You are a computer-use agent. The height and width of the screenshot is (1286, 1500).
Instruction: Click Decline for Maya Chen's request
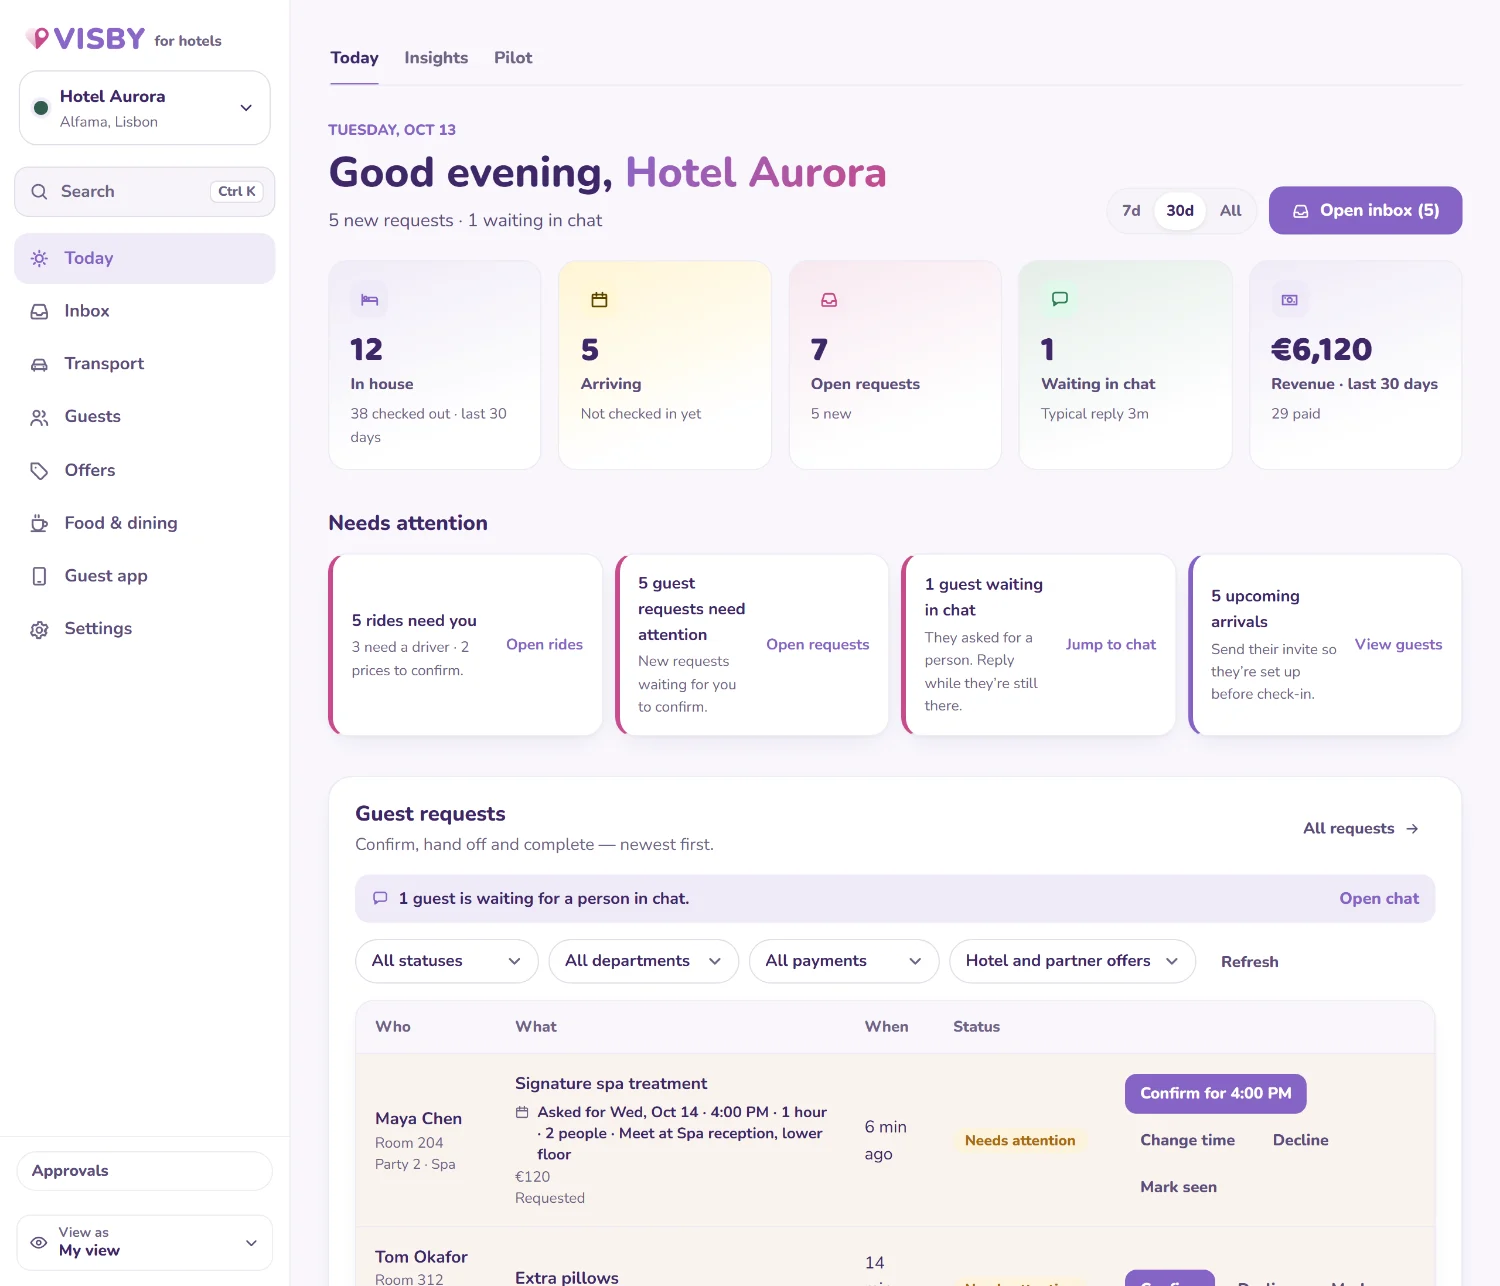[x=1300, y=1140]
